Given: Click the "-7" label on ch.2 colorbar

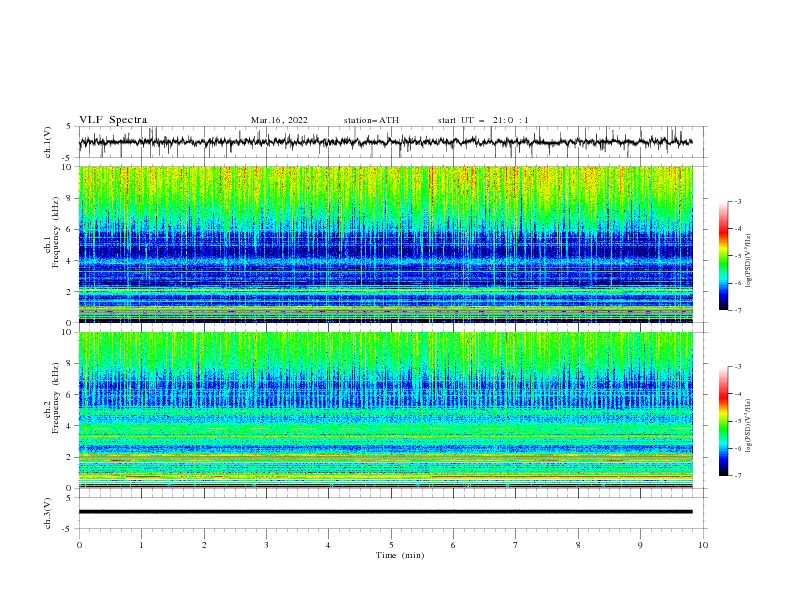Looking at the screenshot, I should point(737,475).
